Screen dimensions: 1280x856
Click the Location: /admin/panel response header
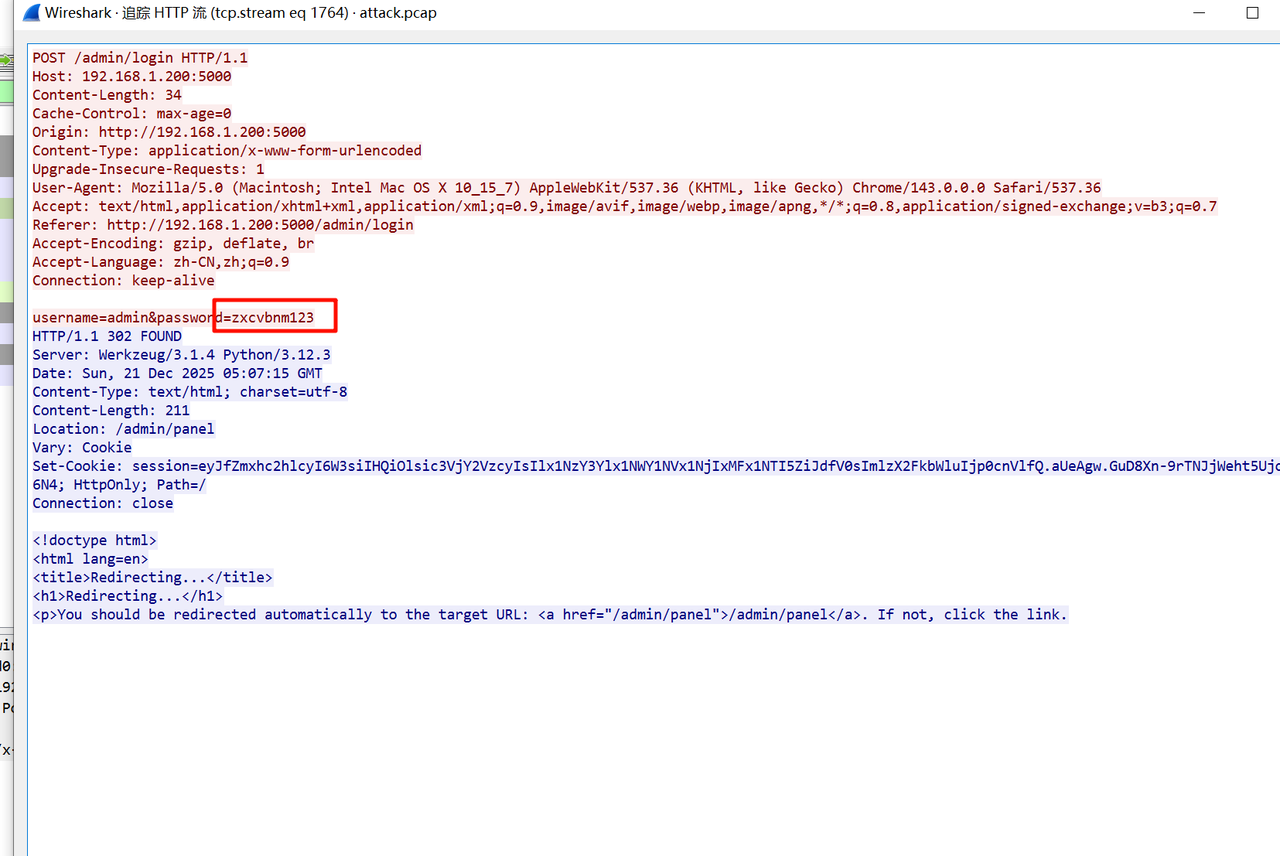click(123, 429)
